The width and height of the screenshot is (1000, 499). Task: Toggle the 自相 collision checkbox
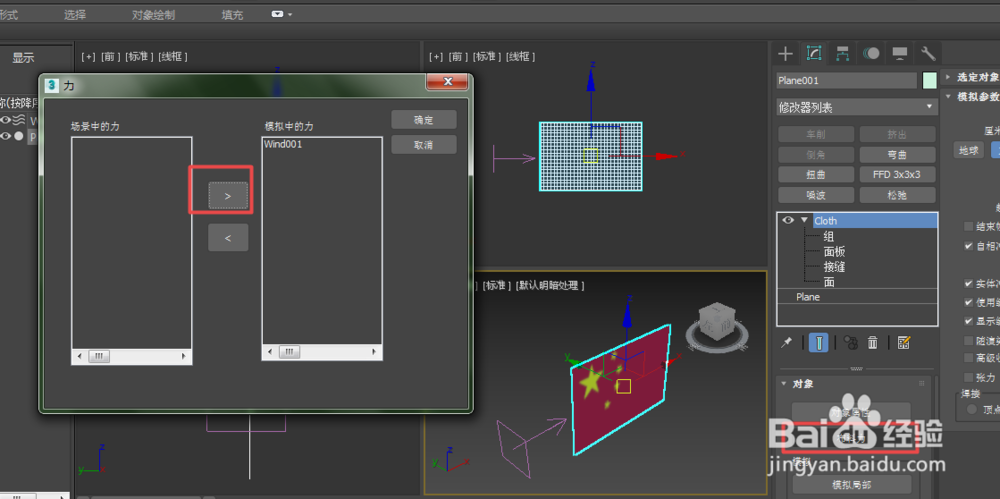coord(969,246)
